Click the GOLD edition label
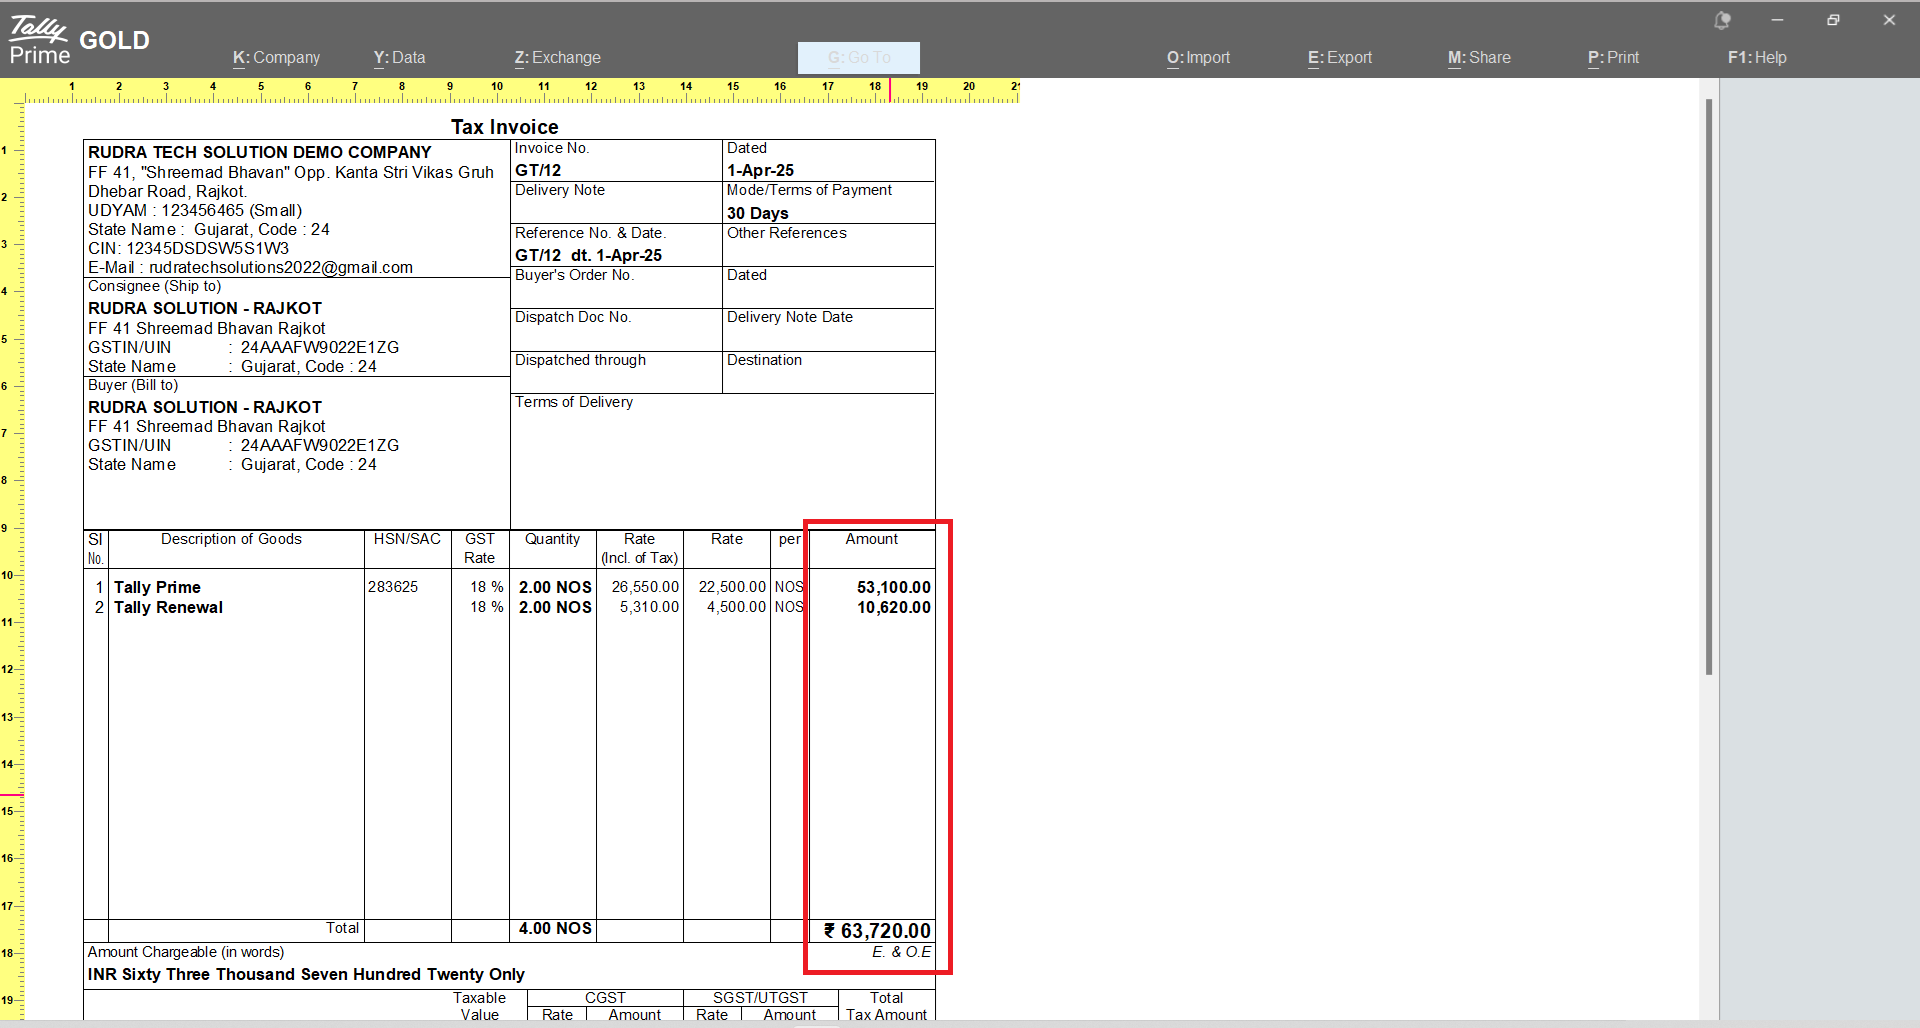Screen dimensions: 1920x1028 pyautogui.click(x=114, y=40)
